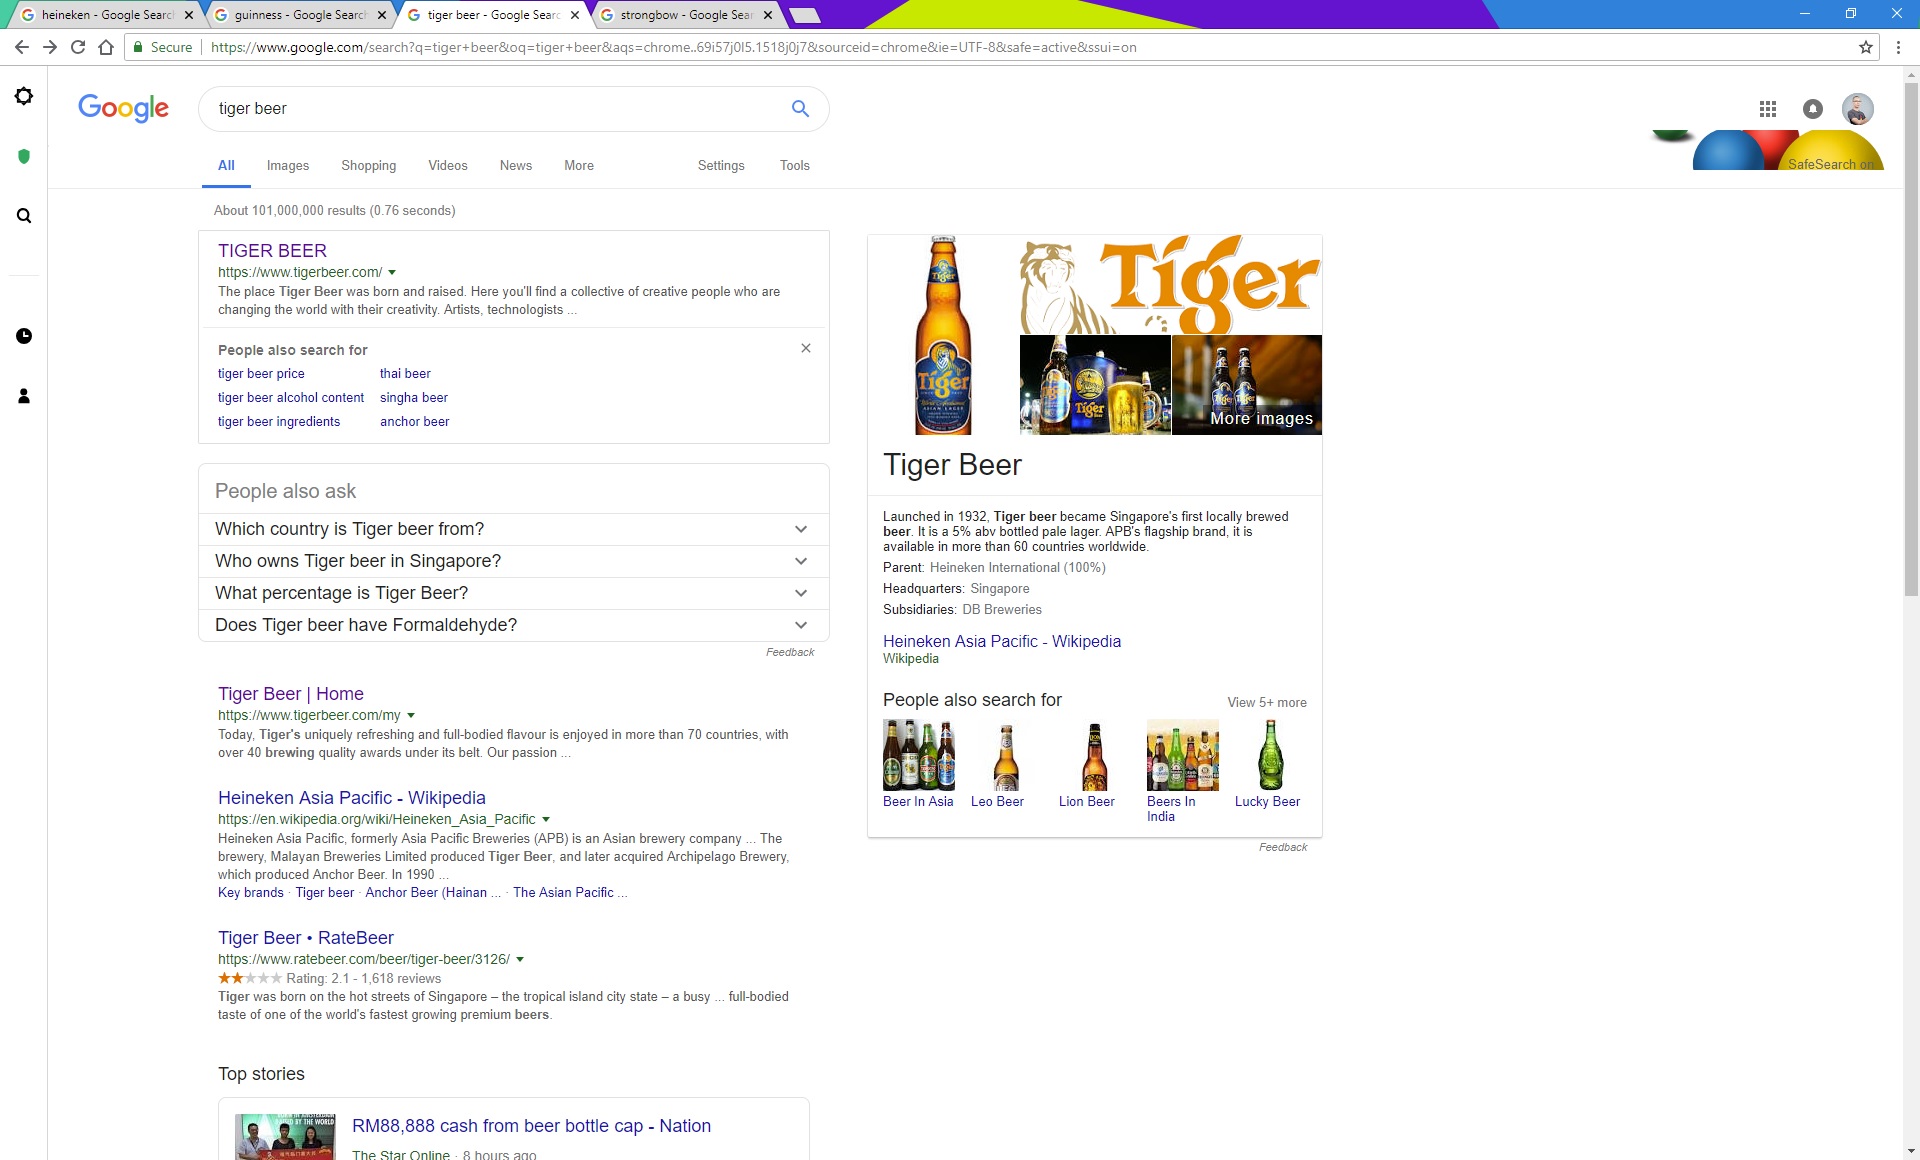Viewport: 1920px width, 1160px height.
Task: Open the More search categories menu
Action: 579,166
